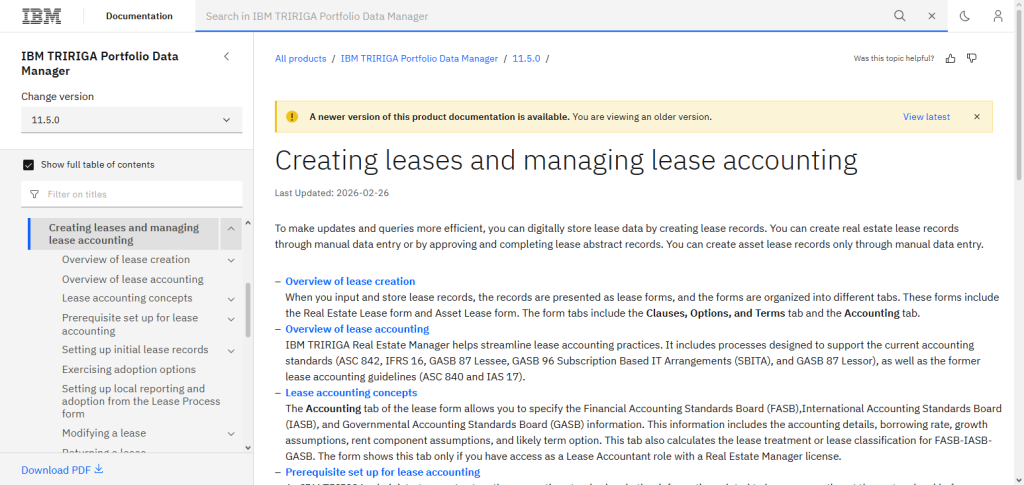
Task: Click the sidebar table of contents scrollbar thumb
Action: pos(248,309)
